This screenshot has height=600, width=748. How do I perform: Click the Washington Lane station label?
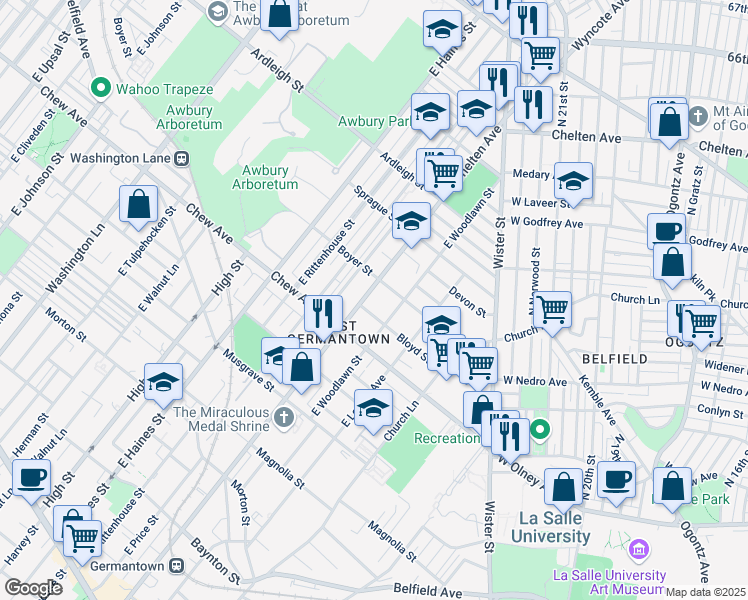(120, 158)
